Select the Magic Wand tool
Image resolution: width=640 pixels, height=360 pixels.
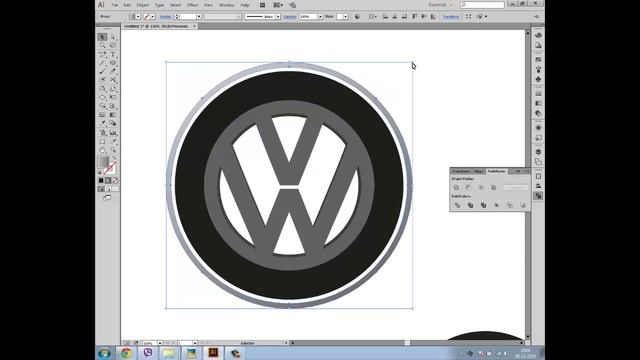point(102,45)
